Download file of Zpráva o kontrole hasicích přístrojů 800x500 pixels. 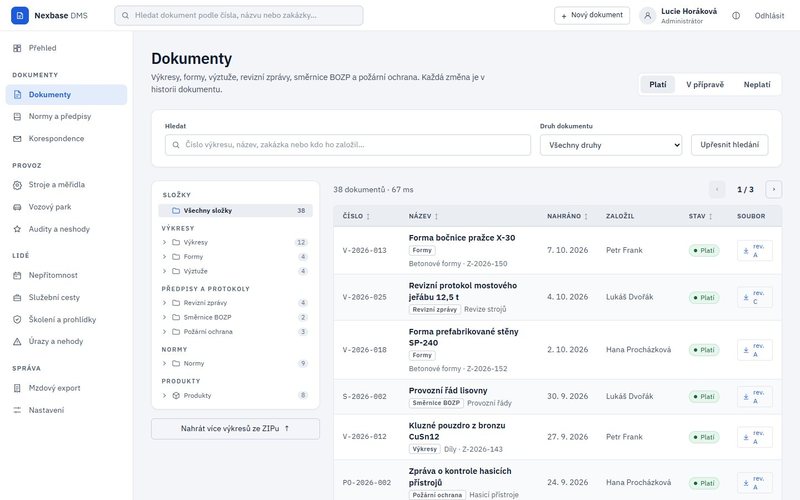pos(755,483)
